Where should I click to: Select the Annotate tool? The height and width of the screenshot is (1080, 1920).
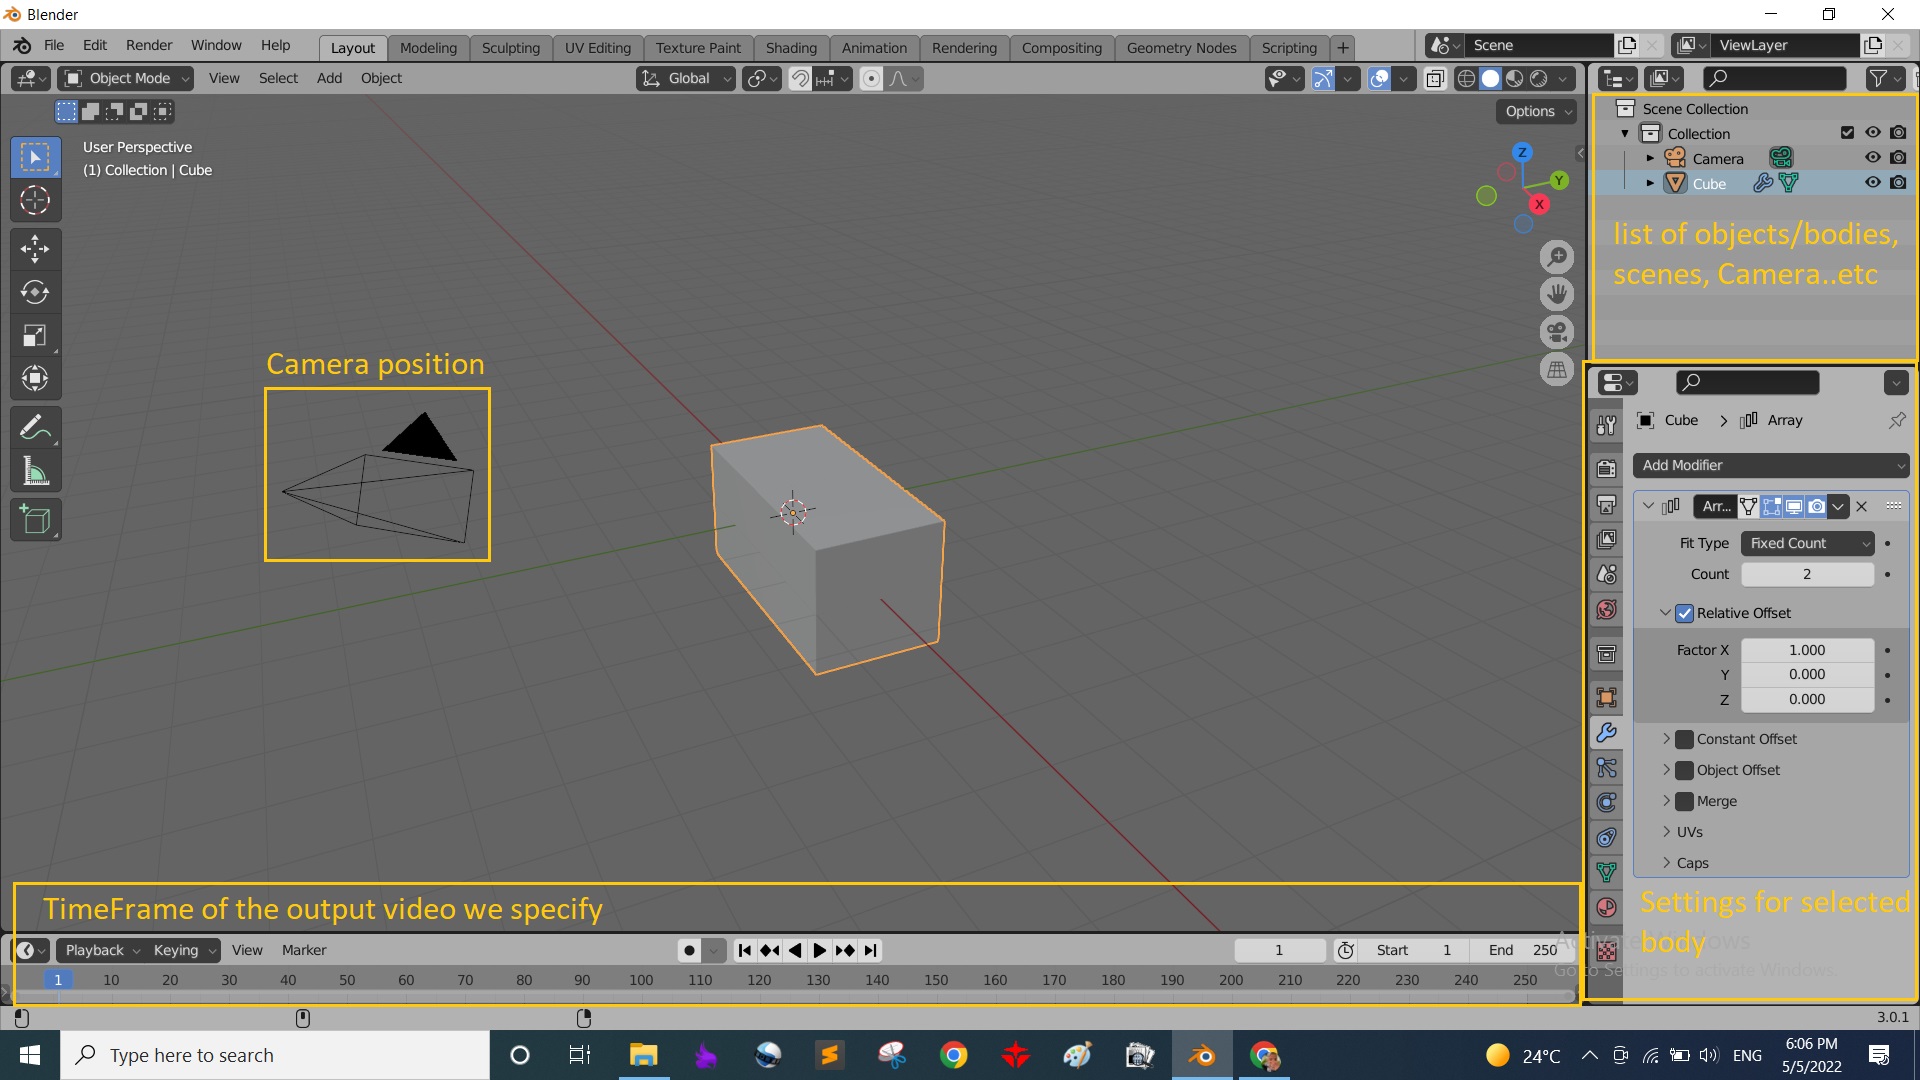tap(35, 428)
